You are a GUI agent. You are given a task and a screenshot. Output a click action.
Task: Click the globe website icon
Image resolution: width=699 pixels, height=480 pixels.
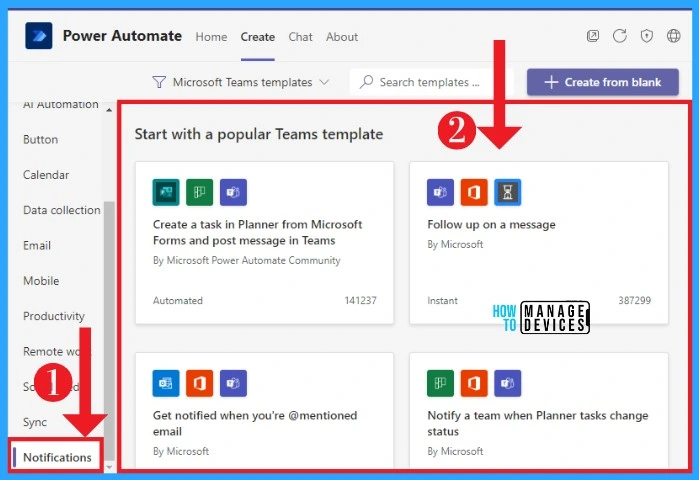pos(674,36)
